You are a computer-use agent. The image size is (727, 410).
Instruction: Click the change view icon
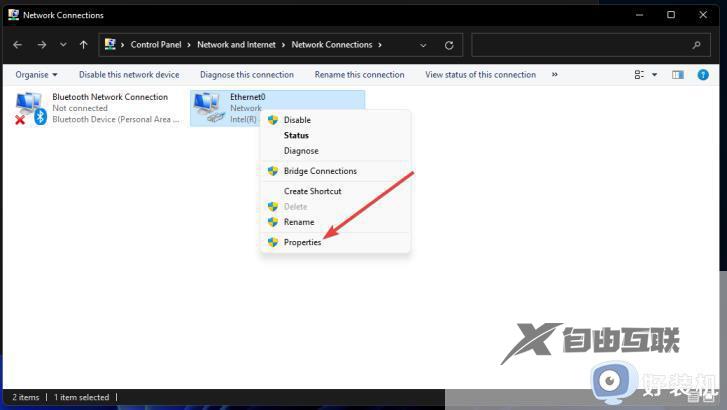coord(639,75)
